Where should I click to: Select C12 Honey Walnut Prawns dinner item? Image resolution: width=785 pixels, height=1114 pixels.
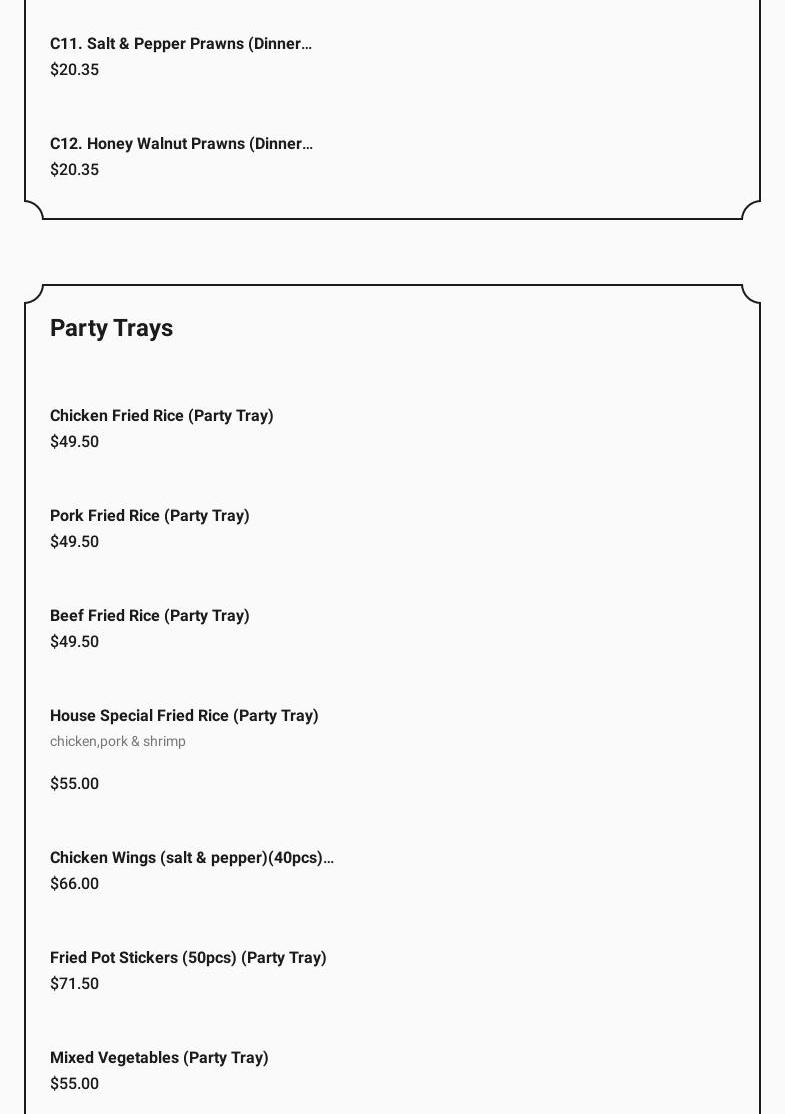point(181,144)
